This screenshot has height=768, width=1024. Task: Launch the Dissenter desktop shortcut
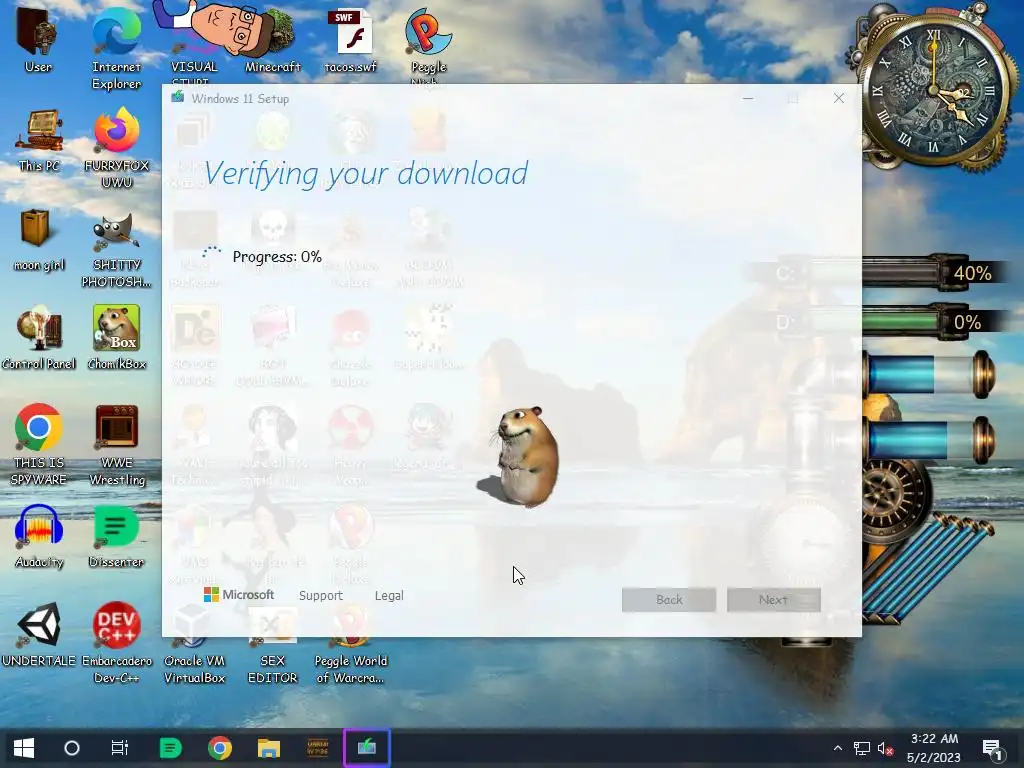click(x=116, y=537)
